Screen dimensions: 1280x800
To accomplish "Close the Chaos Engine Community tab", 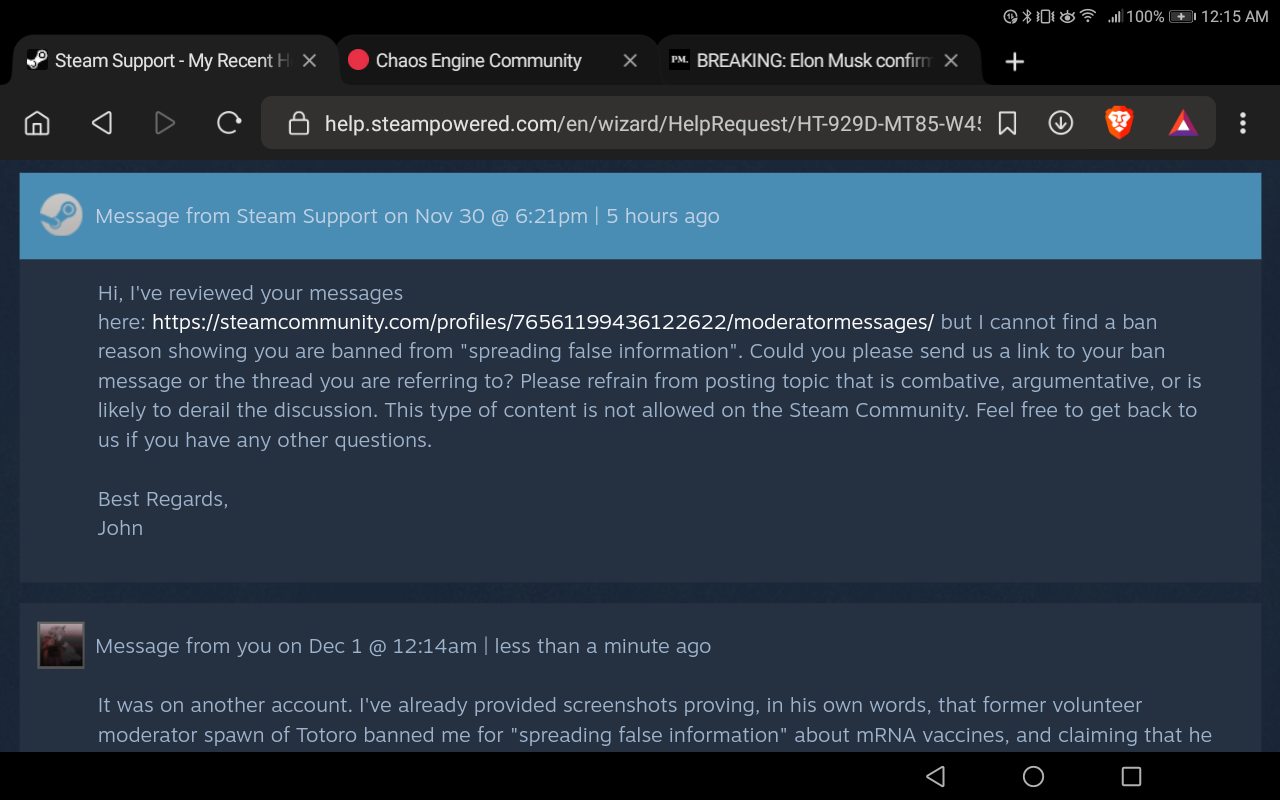I will 630,61.
